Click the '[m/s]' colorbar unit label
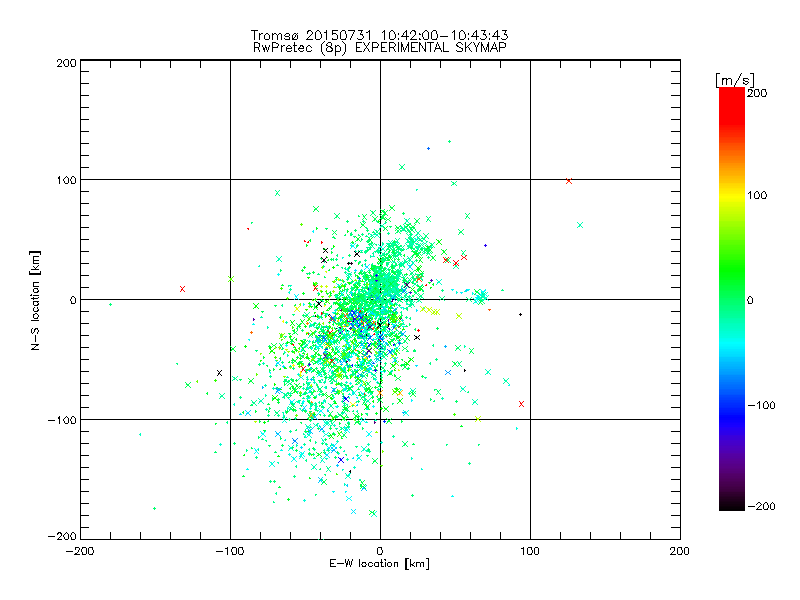Screen dimensions: 800x600 [x=735, y=80]
